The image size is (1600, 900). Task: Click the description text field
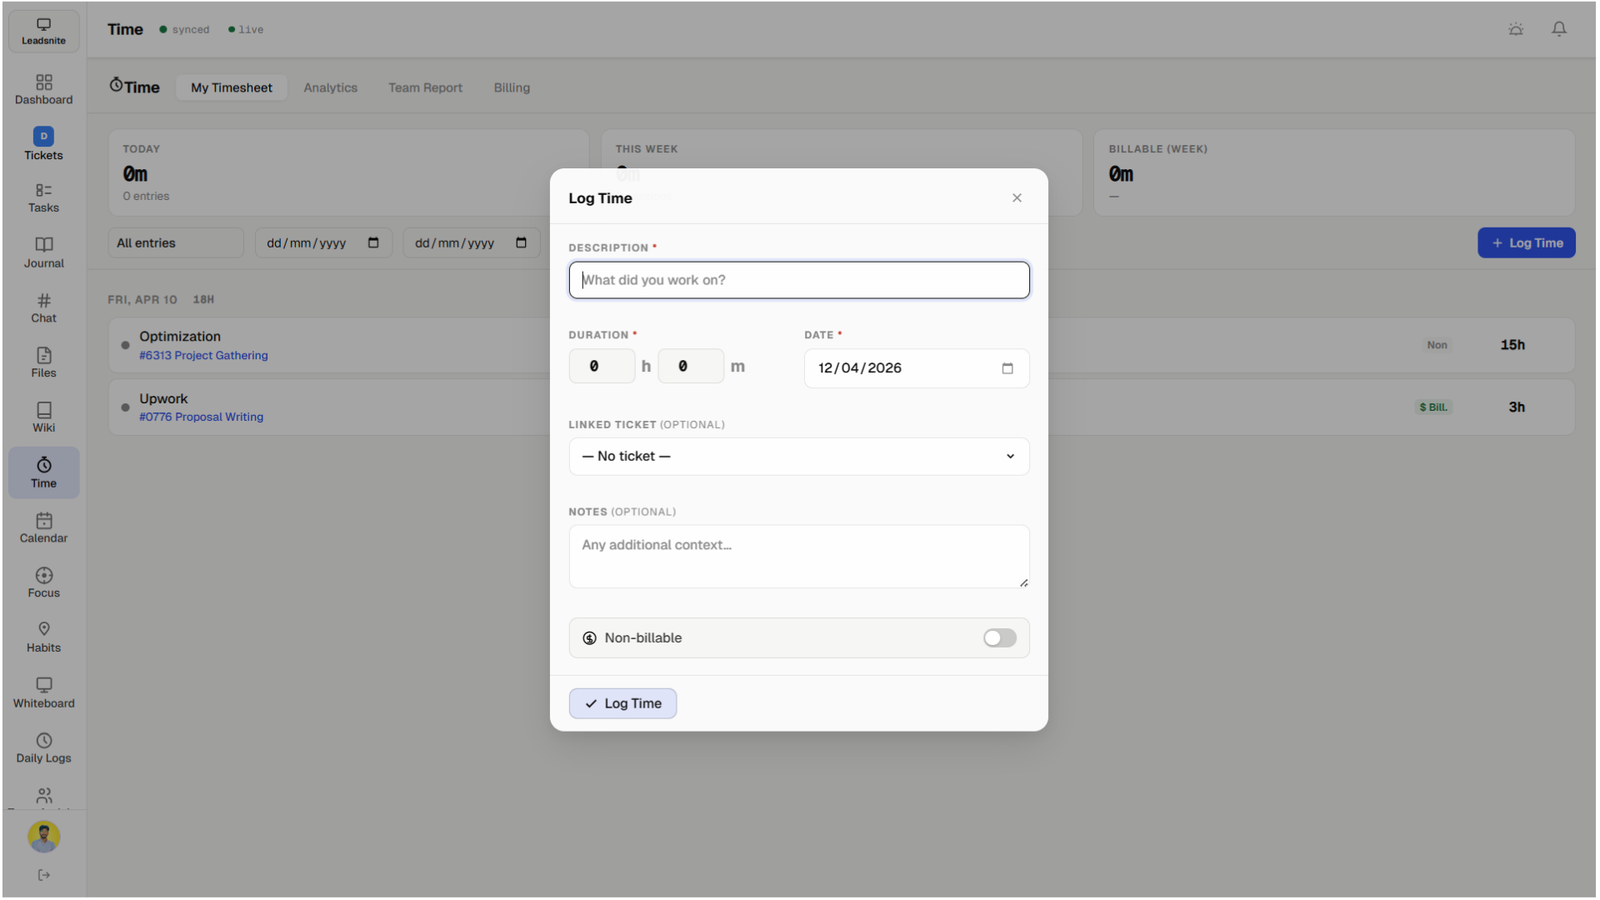click(798, 280)
